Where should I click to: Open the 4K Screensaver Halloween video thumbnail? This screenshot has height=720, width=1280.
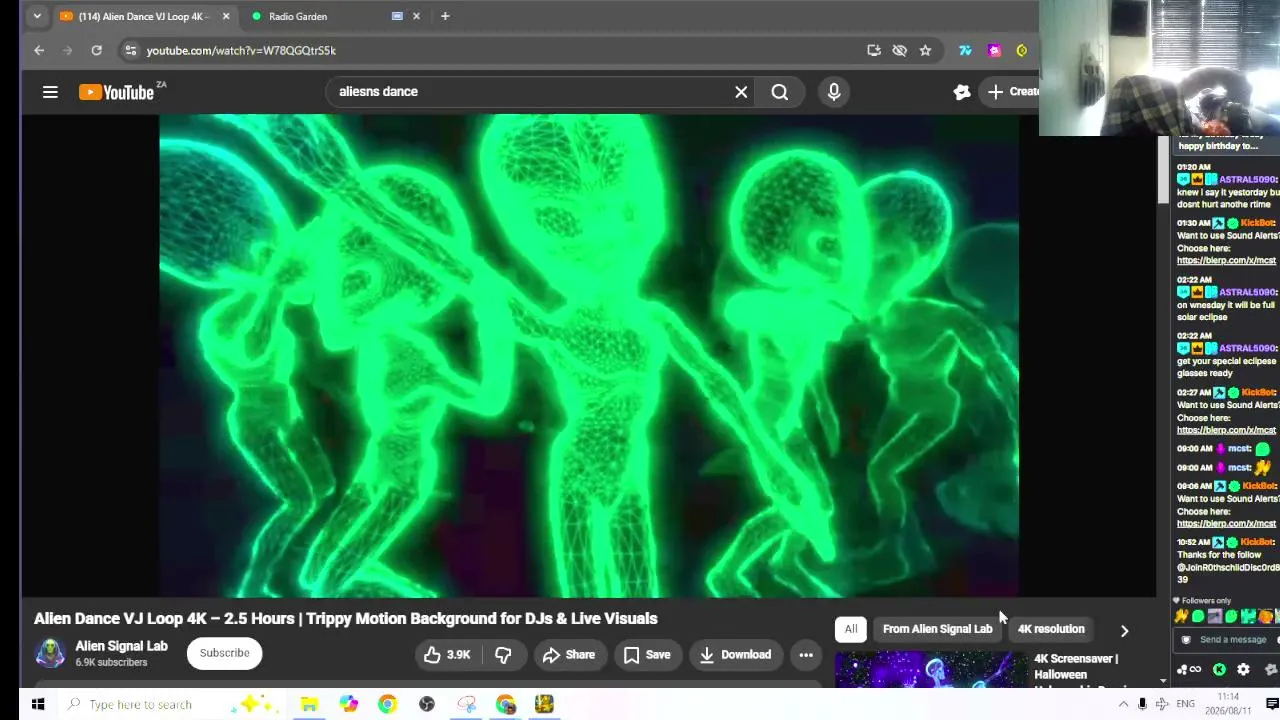pos(931,670)
